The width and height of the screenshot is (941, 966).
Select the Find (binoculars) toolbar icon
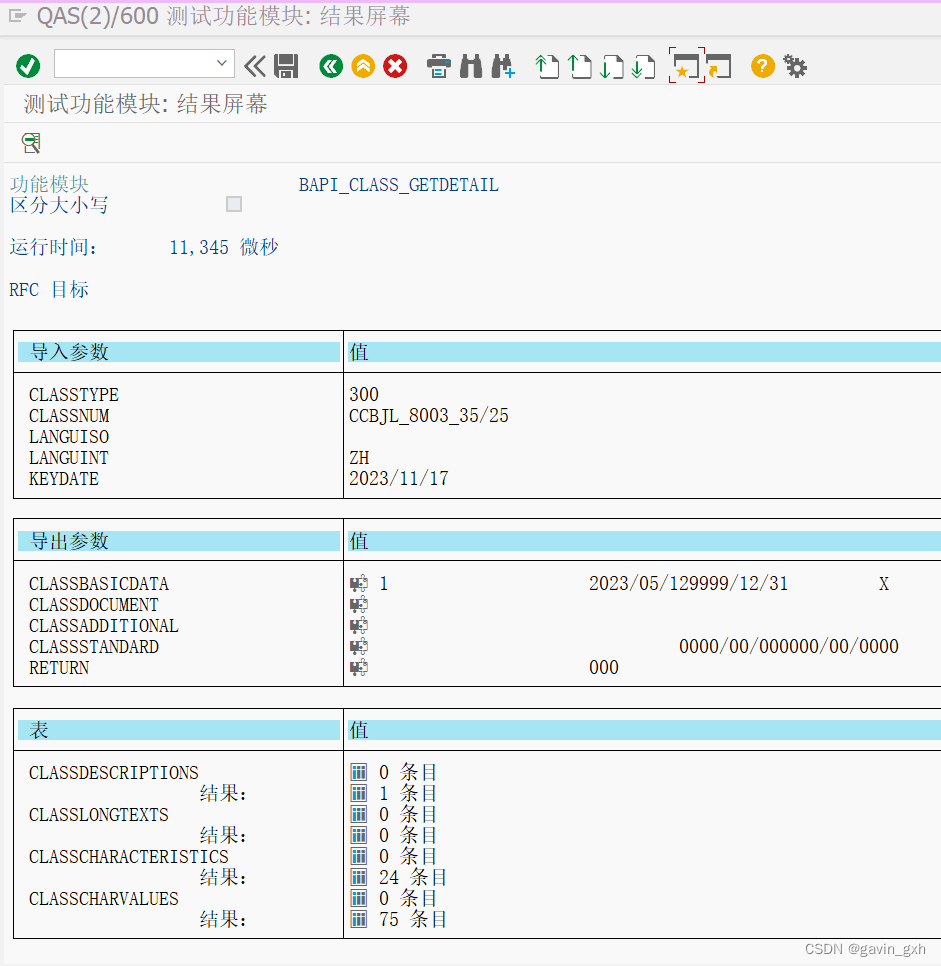(470, 66)
